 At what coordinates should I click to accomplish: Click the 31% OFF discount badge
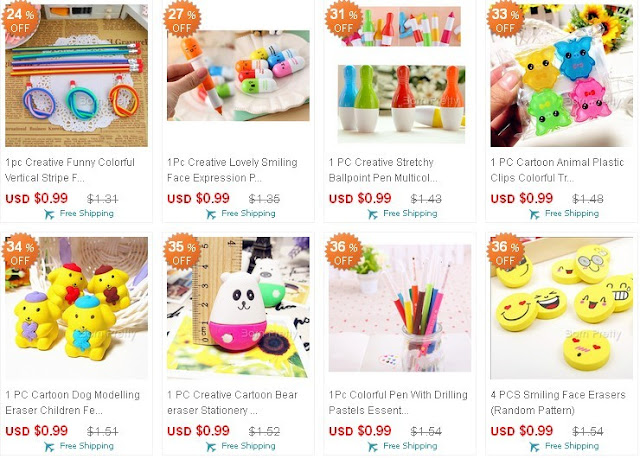(343, 20)
